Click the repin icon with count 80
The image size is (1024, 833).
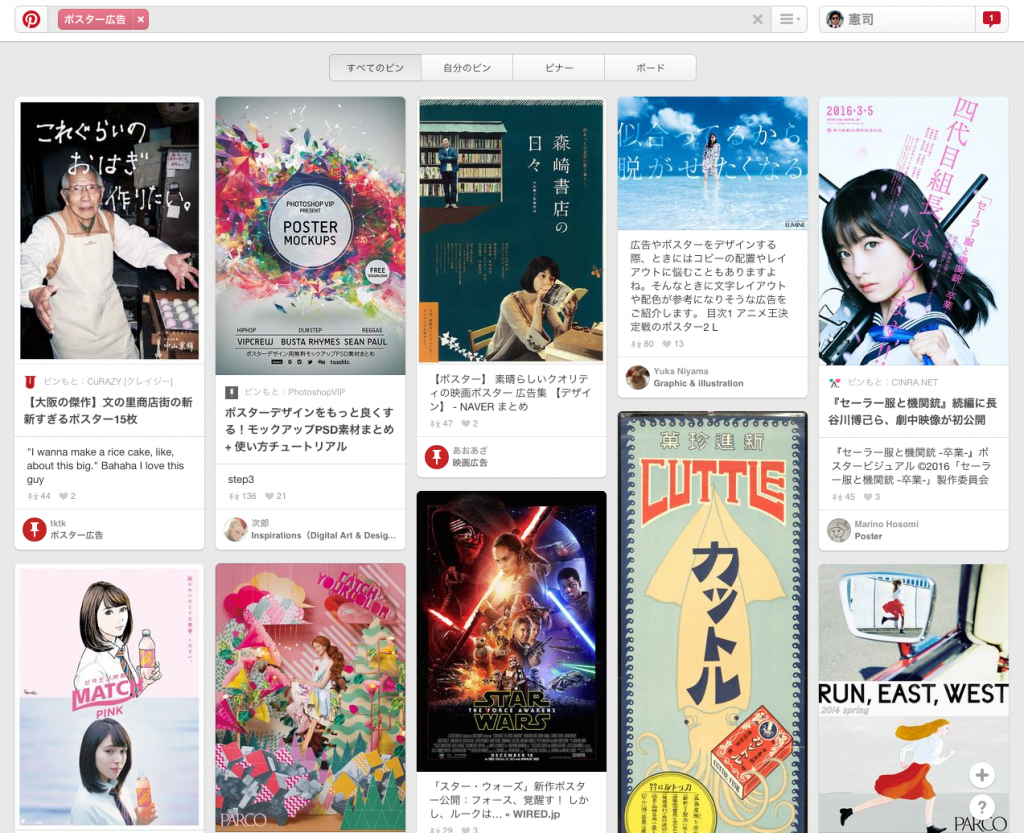(x=635, y=345)
